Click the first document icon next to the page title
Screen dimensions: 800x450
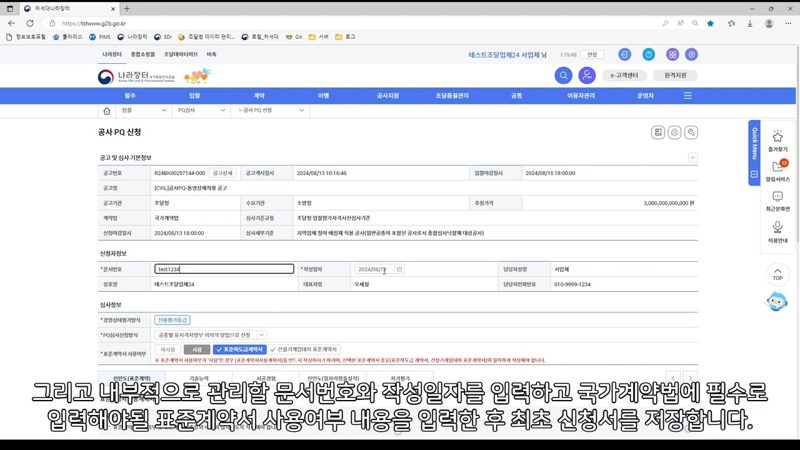coord(658,133)
